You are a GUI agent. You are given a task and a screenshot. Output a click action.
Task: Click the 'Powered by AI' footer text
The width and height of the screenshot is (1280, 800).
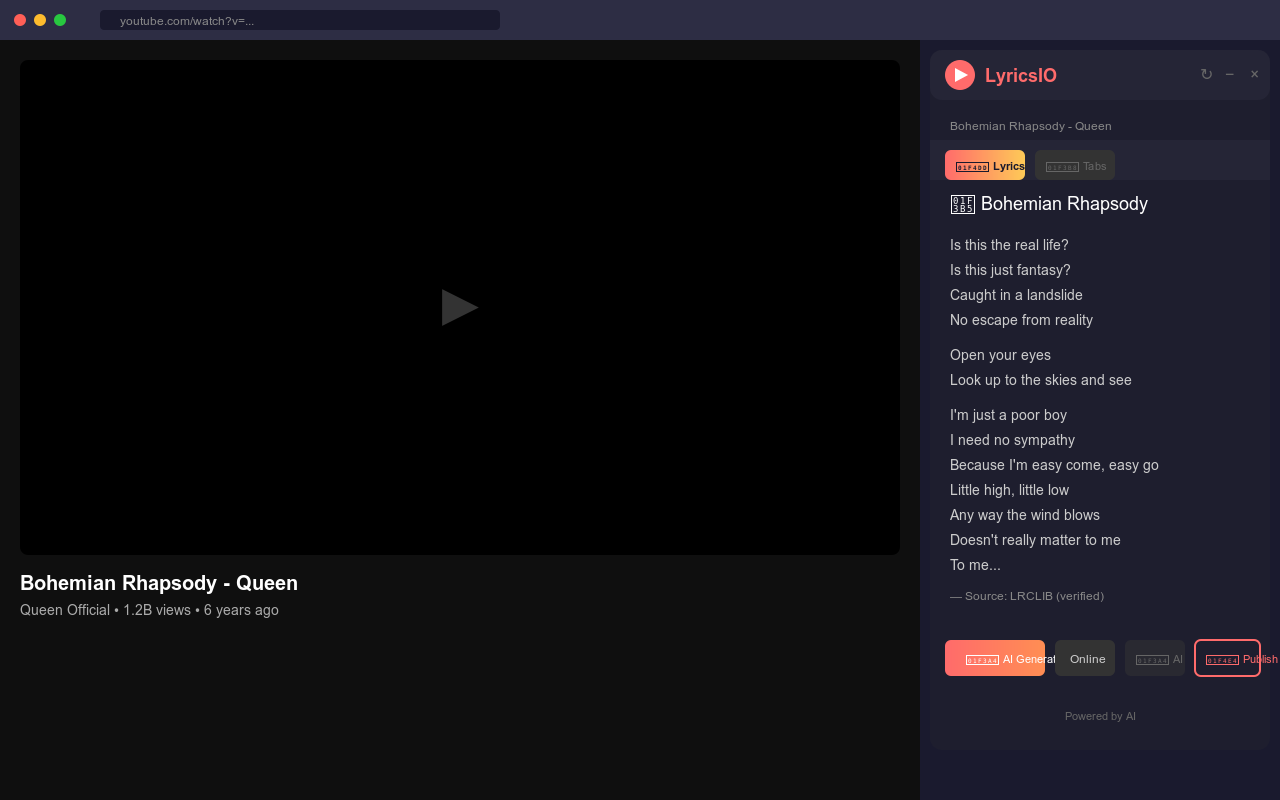pyautogui.click(x=1100, y=716)
